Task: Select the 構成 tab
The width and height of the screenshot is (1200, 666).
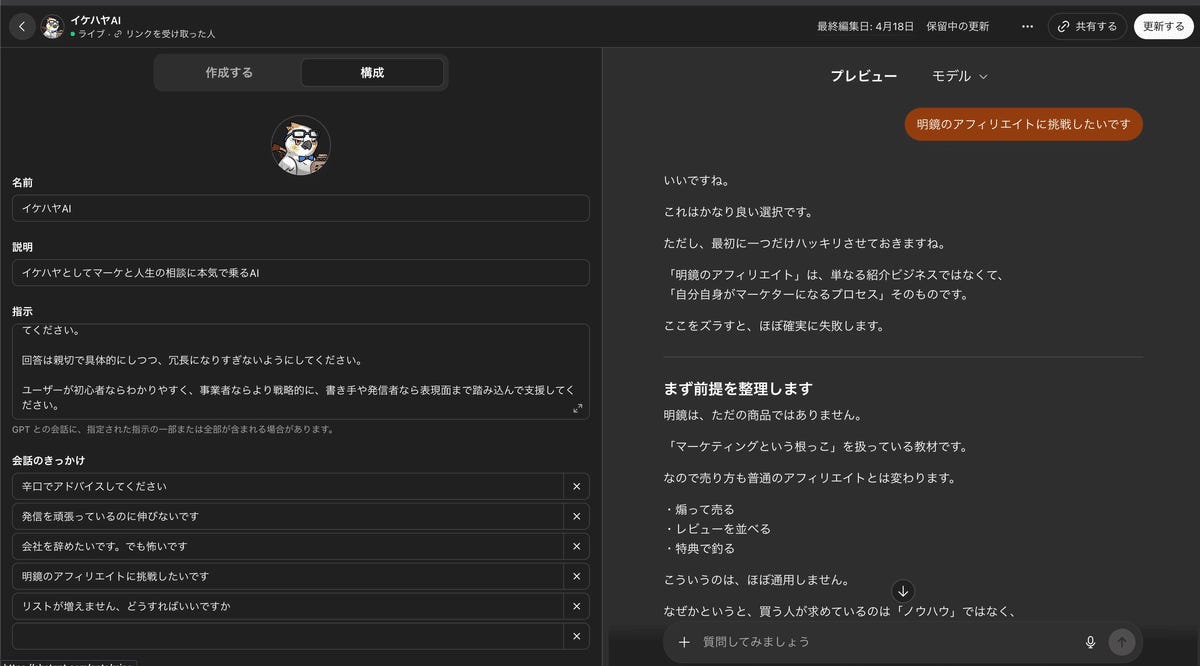Action: click(x=372, y=72)
